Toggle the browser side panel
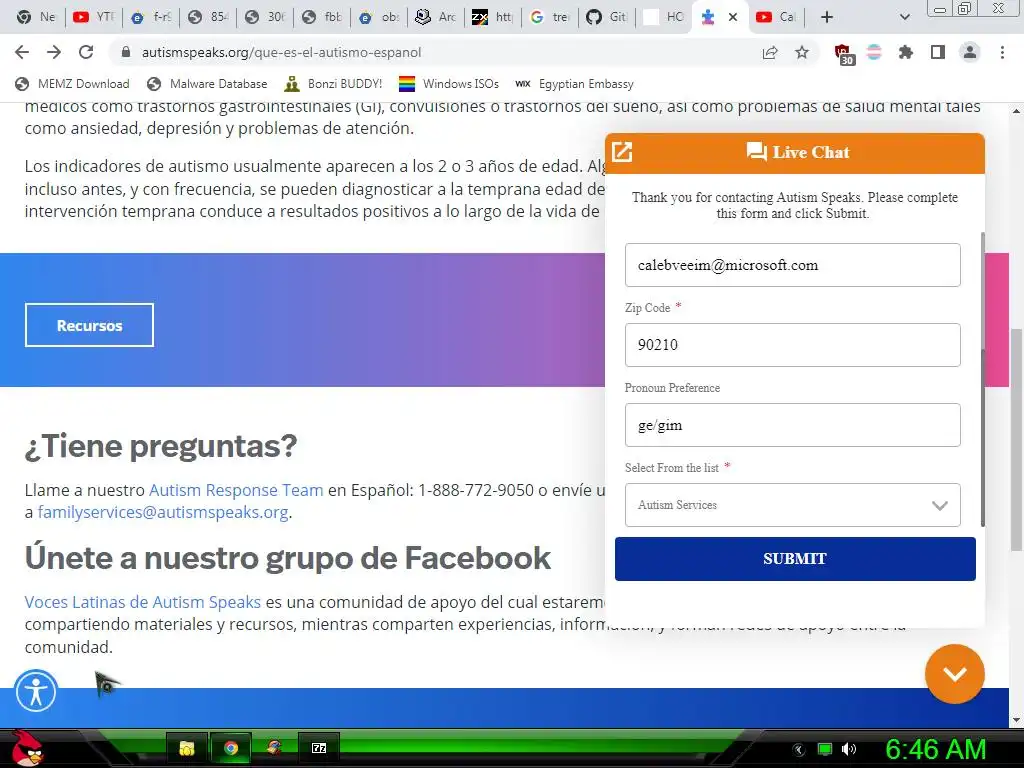Viewport: 1024px width, 768px height. pos(938,52)
